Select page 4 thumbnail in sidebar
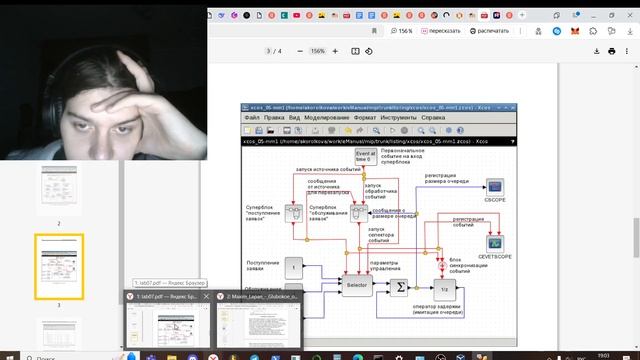Viewport: 640px width, 360px height. point(59,335)
